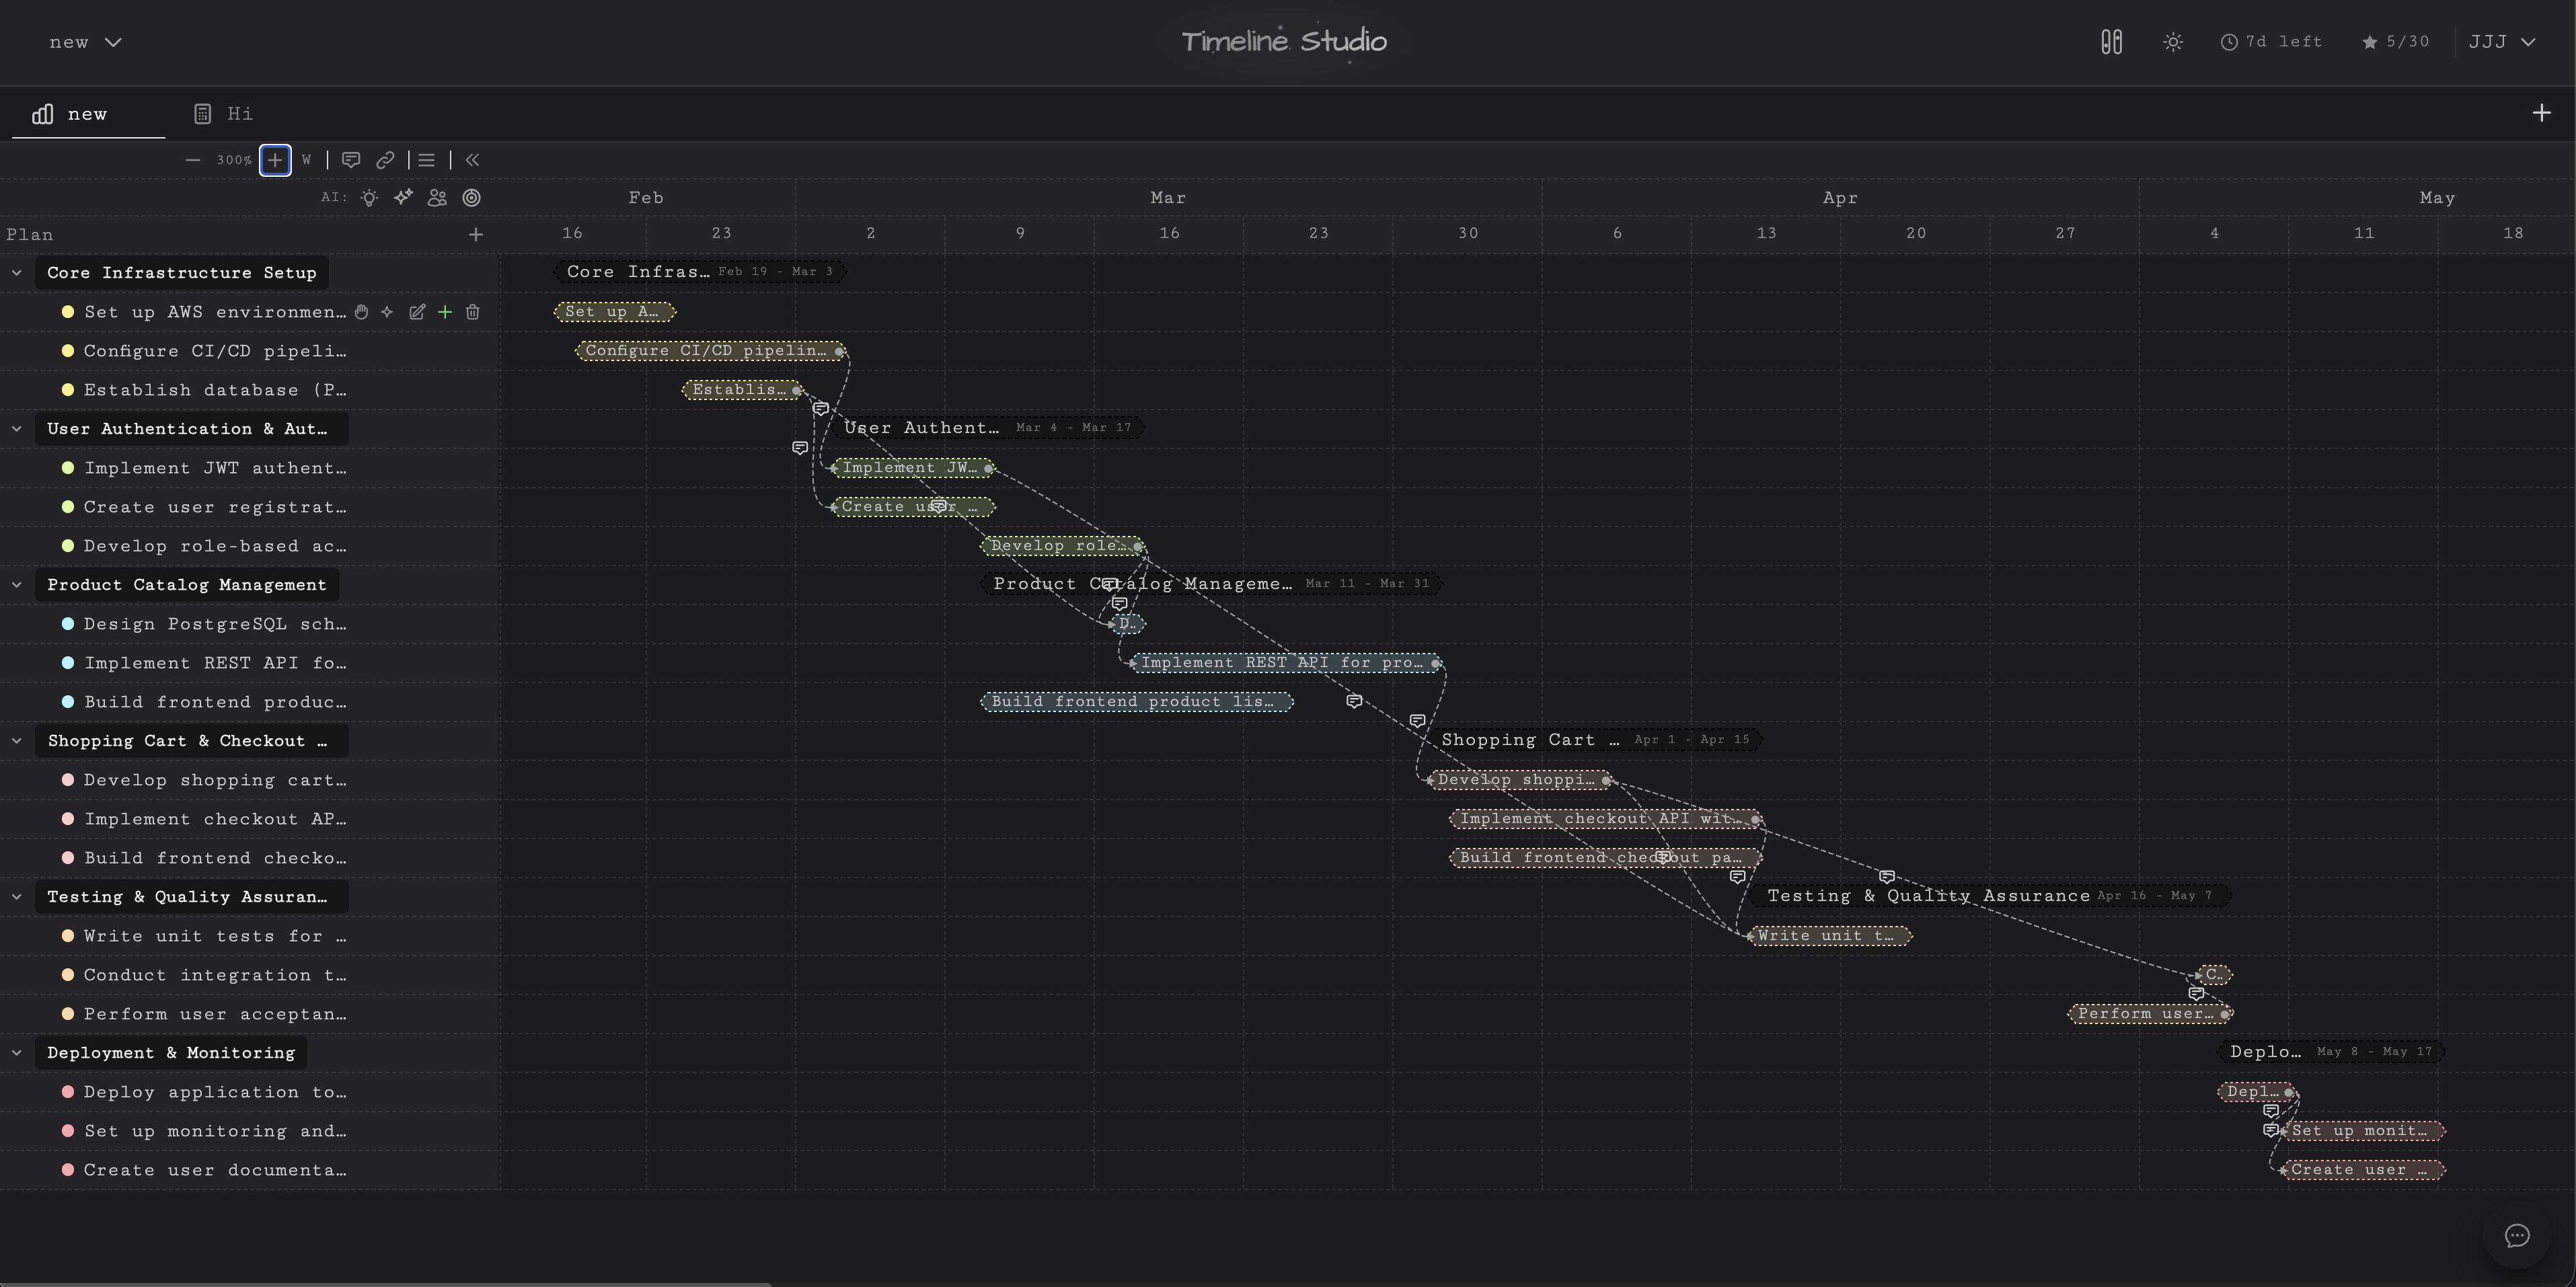Collapse the Core Infrastructure Setup section
Screen dimensions: 2576x1287
pyautogui.click(x=17, y=272)
